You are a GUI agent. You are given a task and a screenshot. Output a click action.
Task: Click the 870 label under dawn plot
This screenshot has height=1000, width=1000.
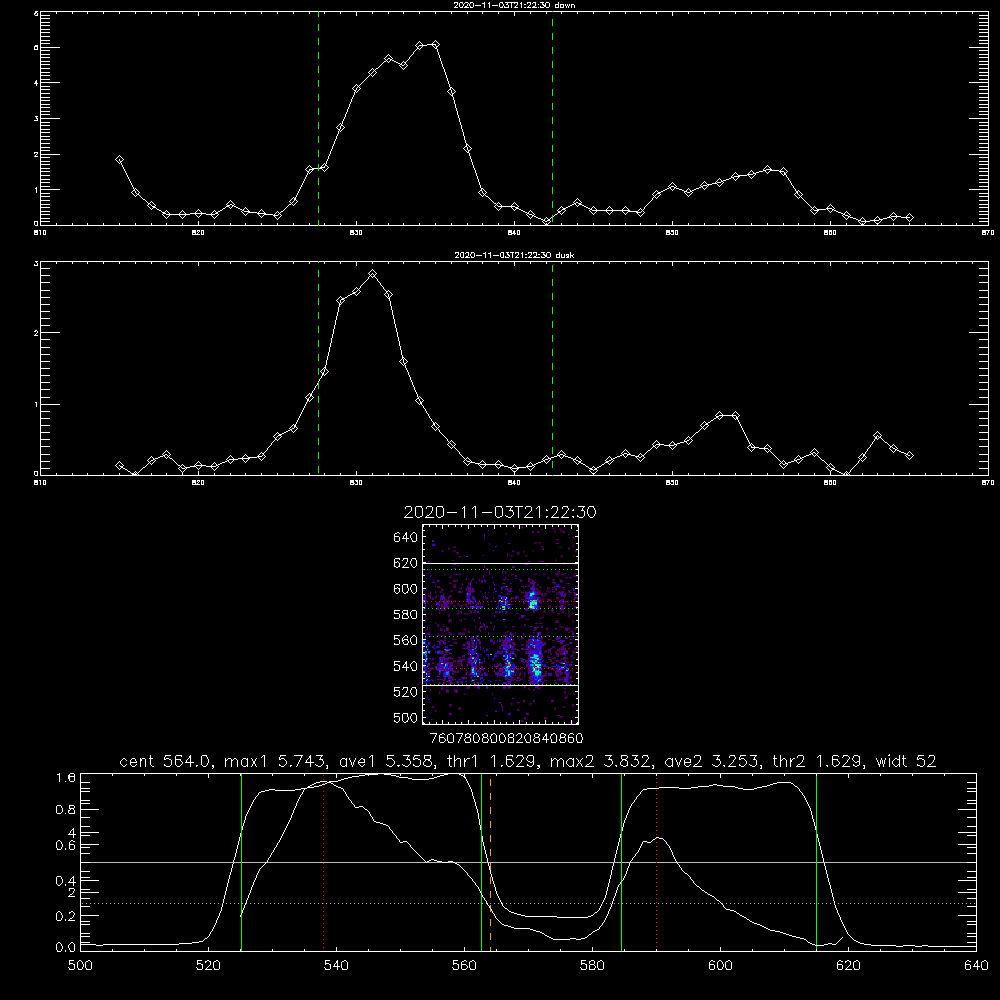(x=988, y=233)
